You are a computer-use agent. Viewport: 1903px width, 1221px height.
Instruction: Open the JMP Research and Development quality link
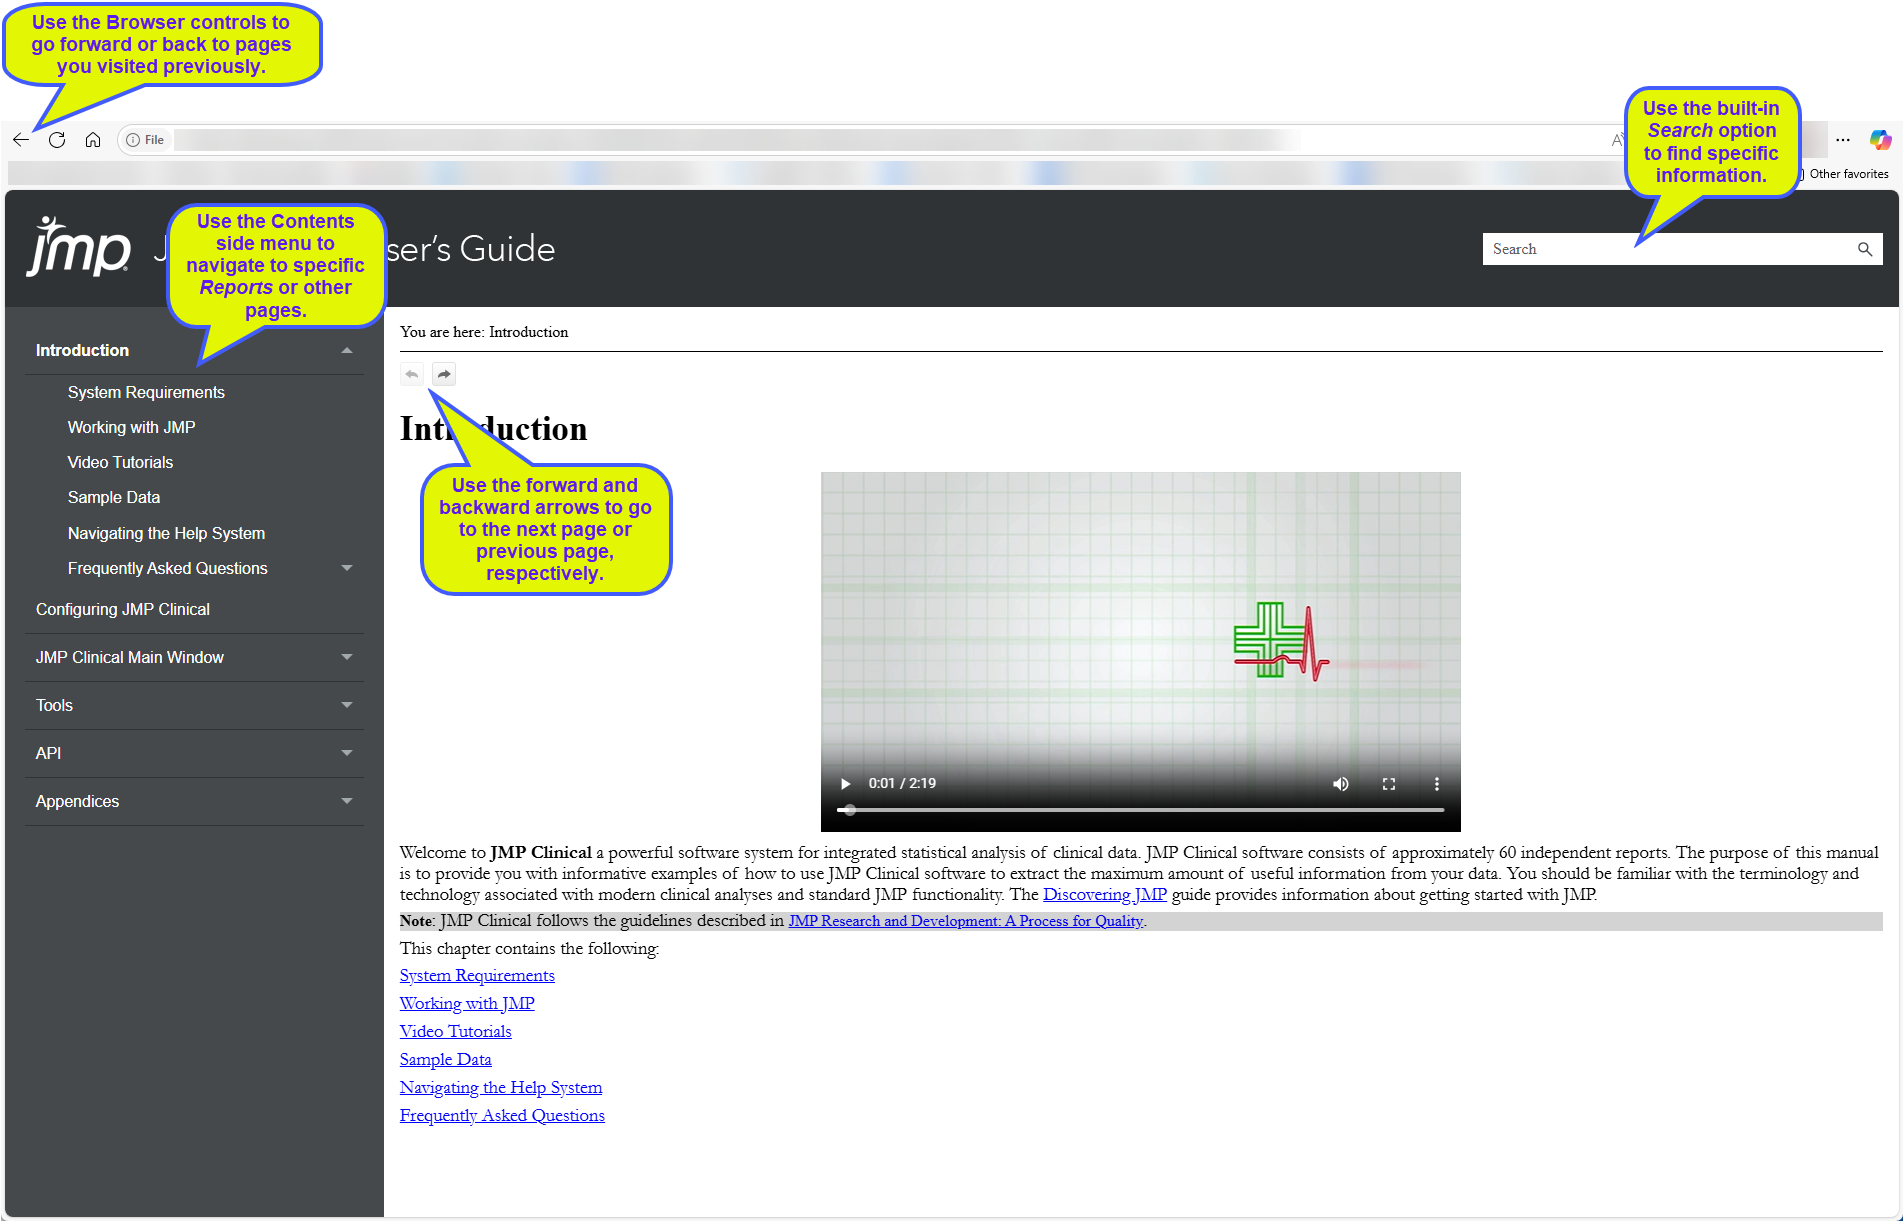click(966, 921)
